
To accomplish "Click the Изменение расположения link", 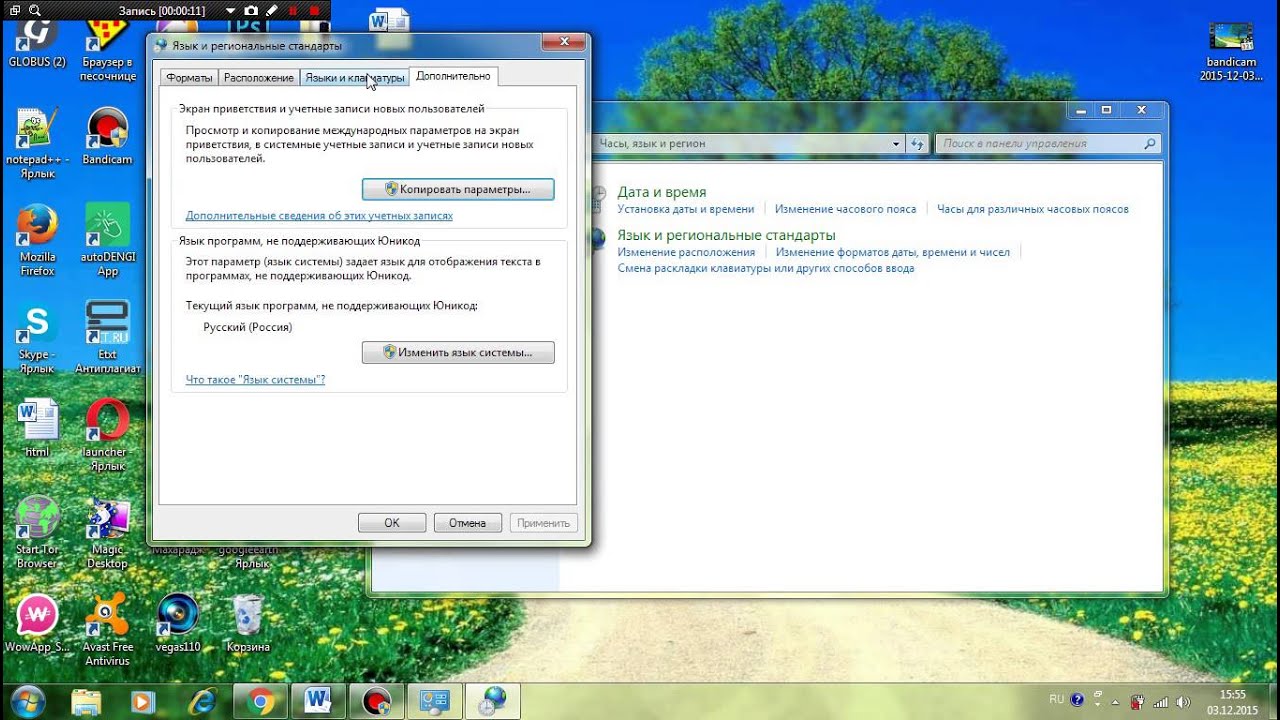I will (x=686, y=253).
